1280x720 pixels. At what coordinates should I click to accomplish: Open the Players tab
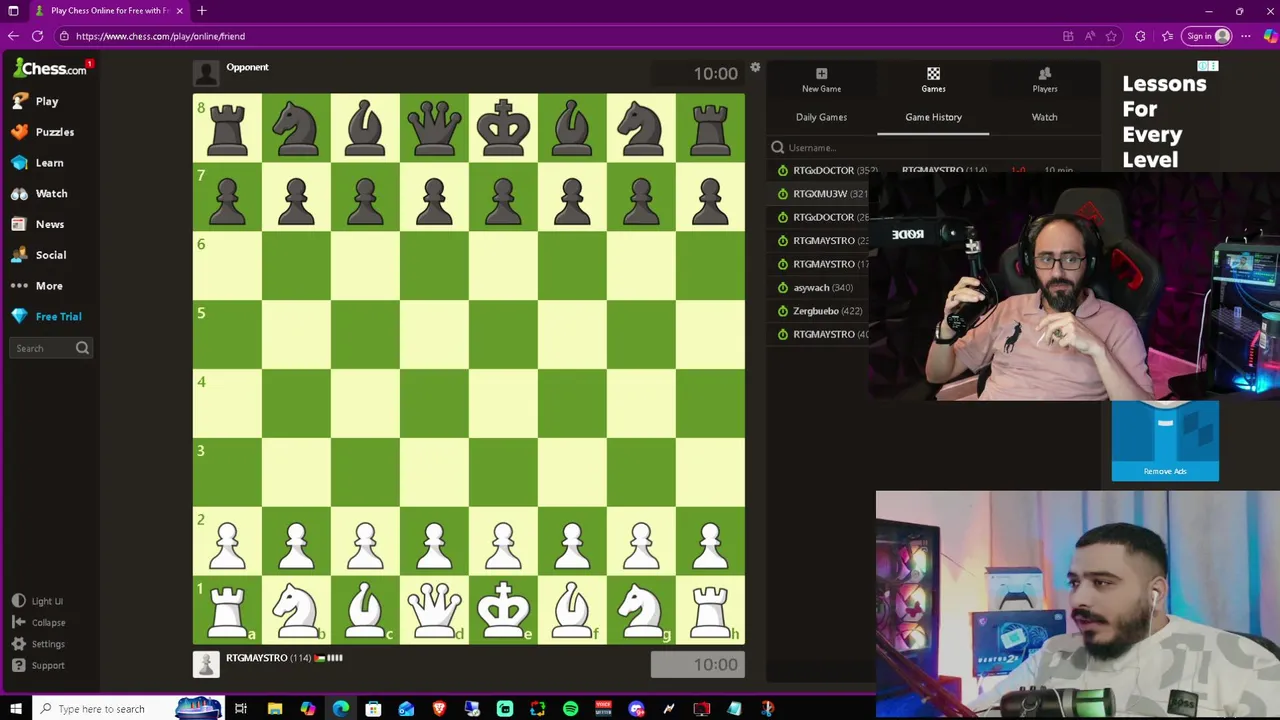click(x=1045, y=80)
